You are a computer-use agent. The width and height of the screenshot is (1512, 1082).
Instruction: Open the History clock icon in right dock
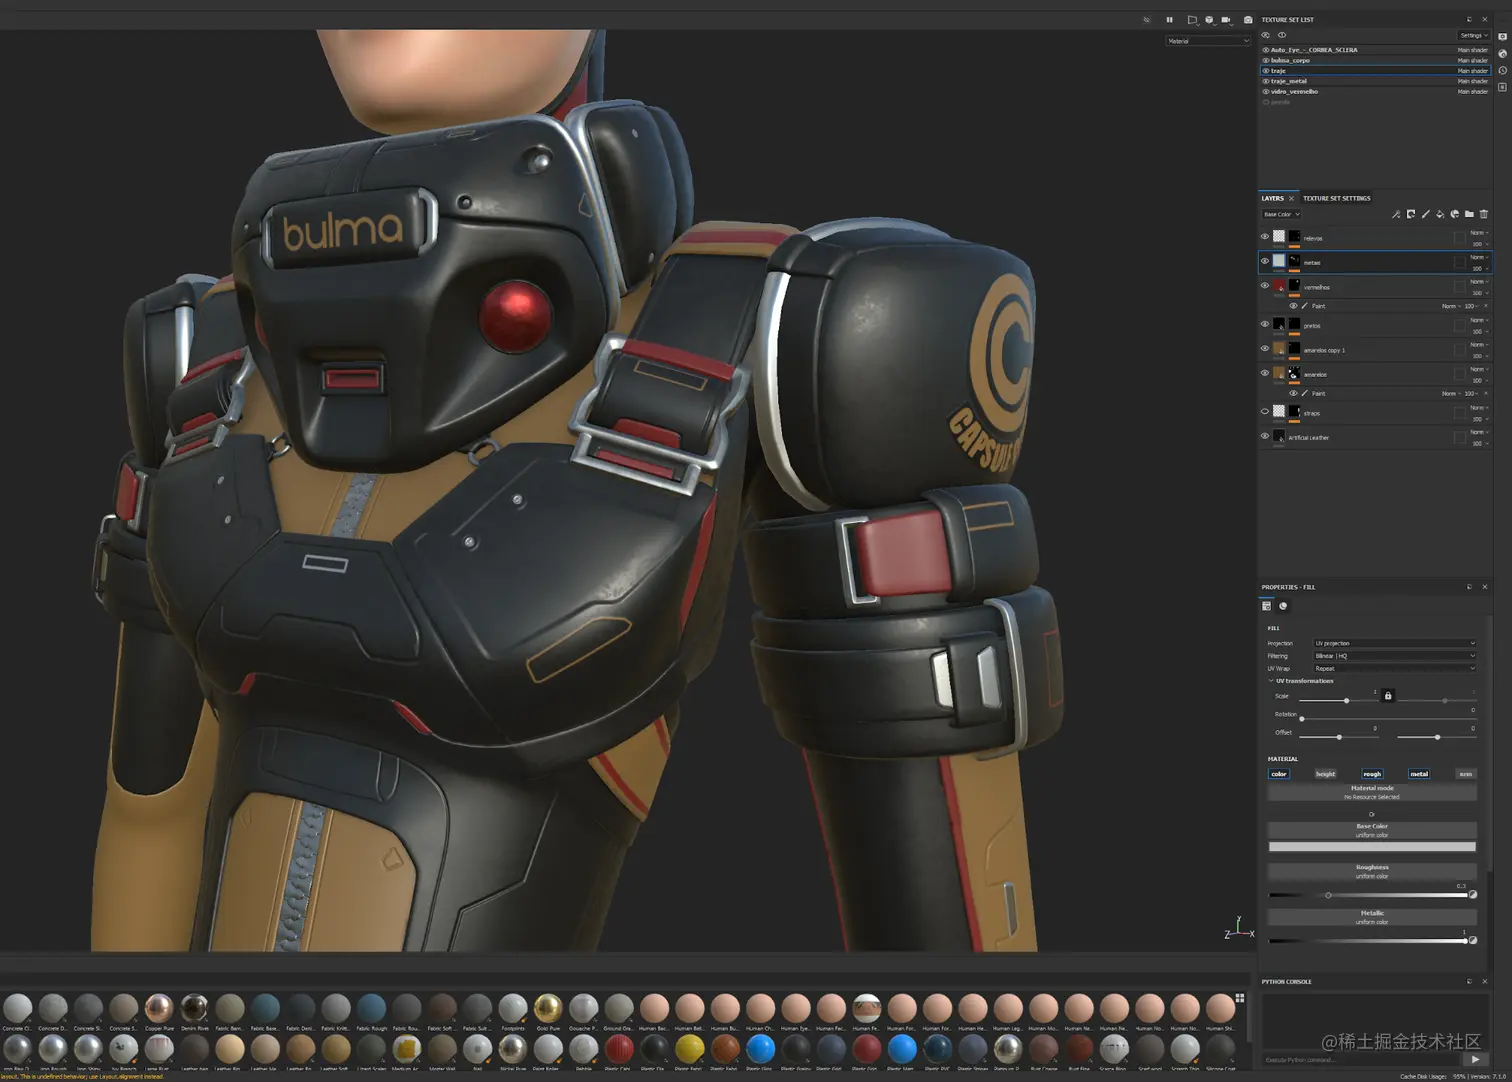pos(1502,70)
